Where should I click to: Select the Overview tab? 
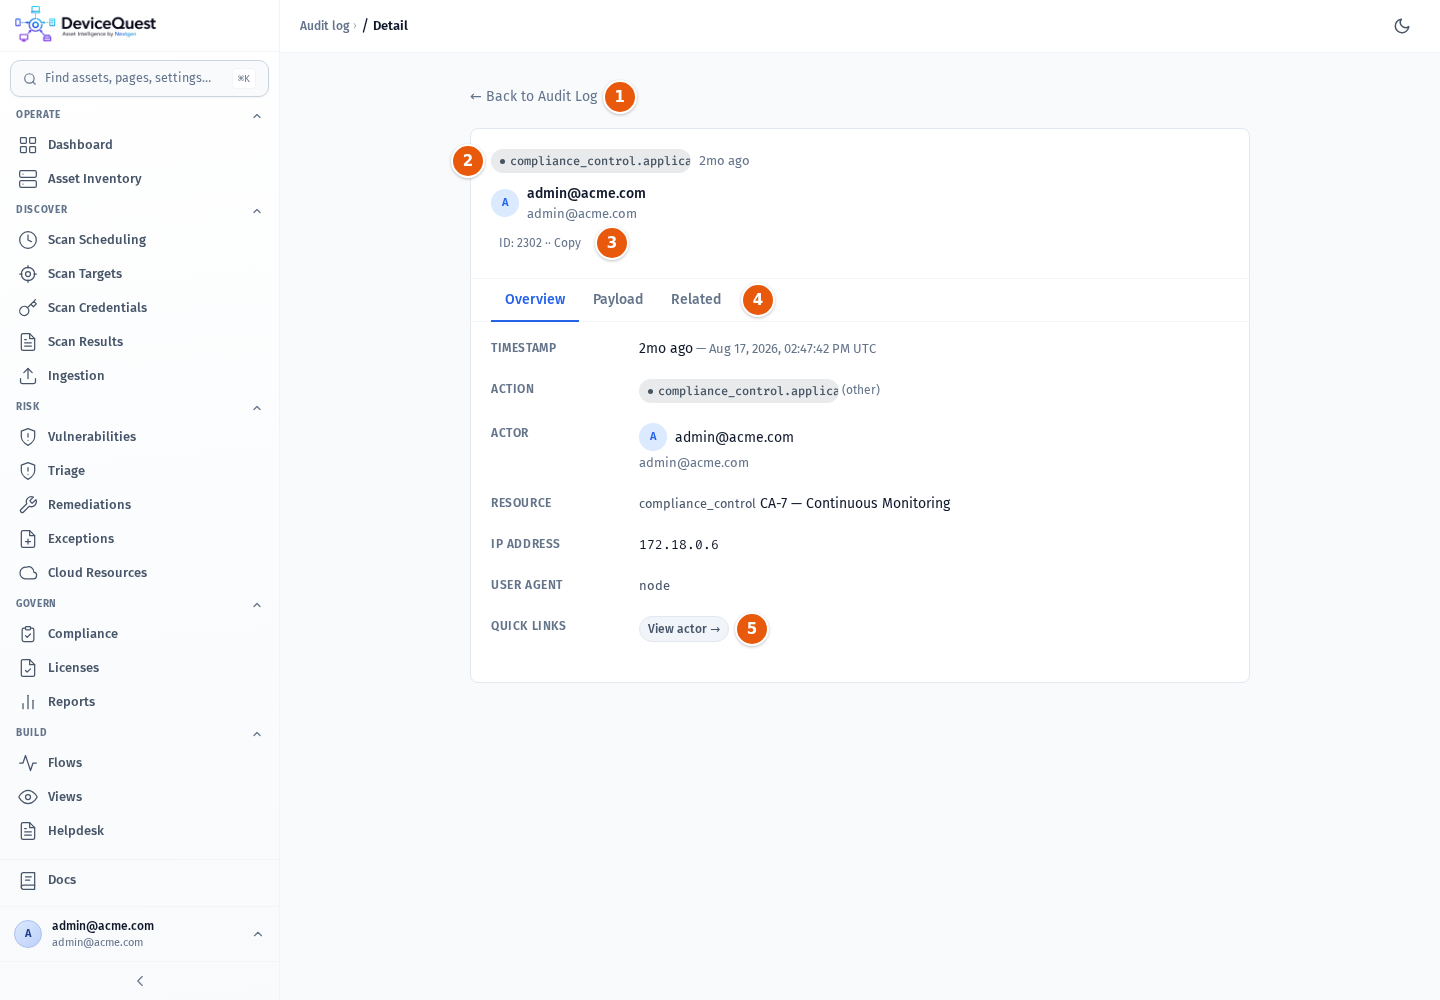click(x=535, y=300)
